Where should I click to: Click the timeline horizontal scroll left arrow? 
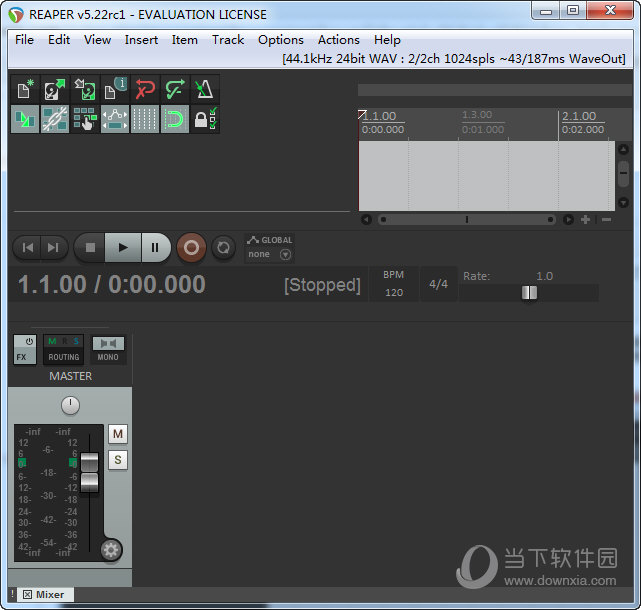(366, 220)
